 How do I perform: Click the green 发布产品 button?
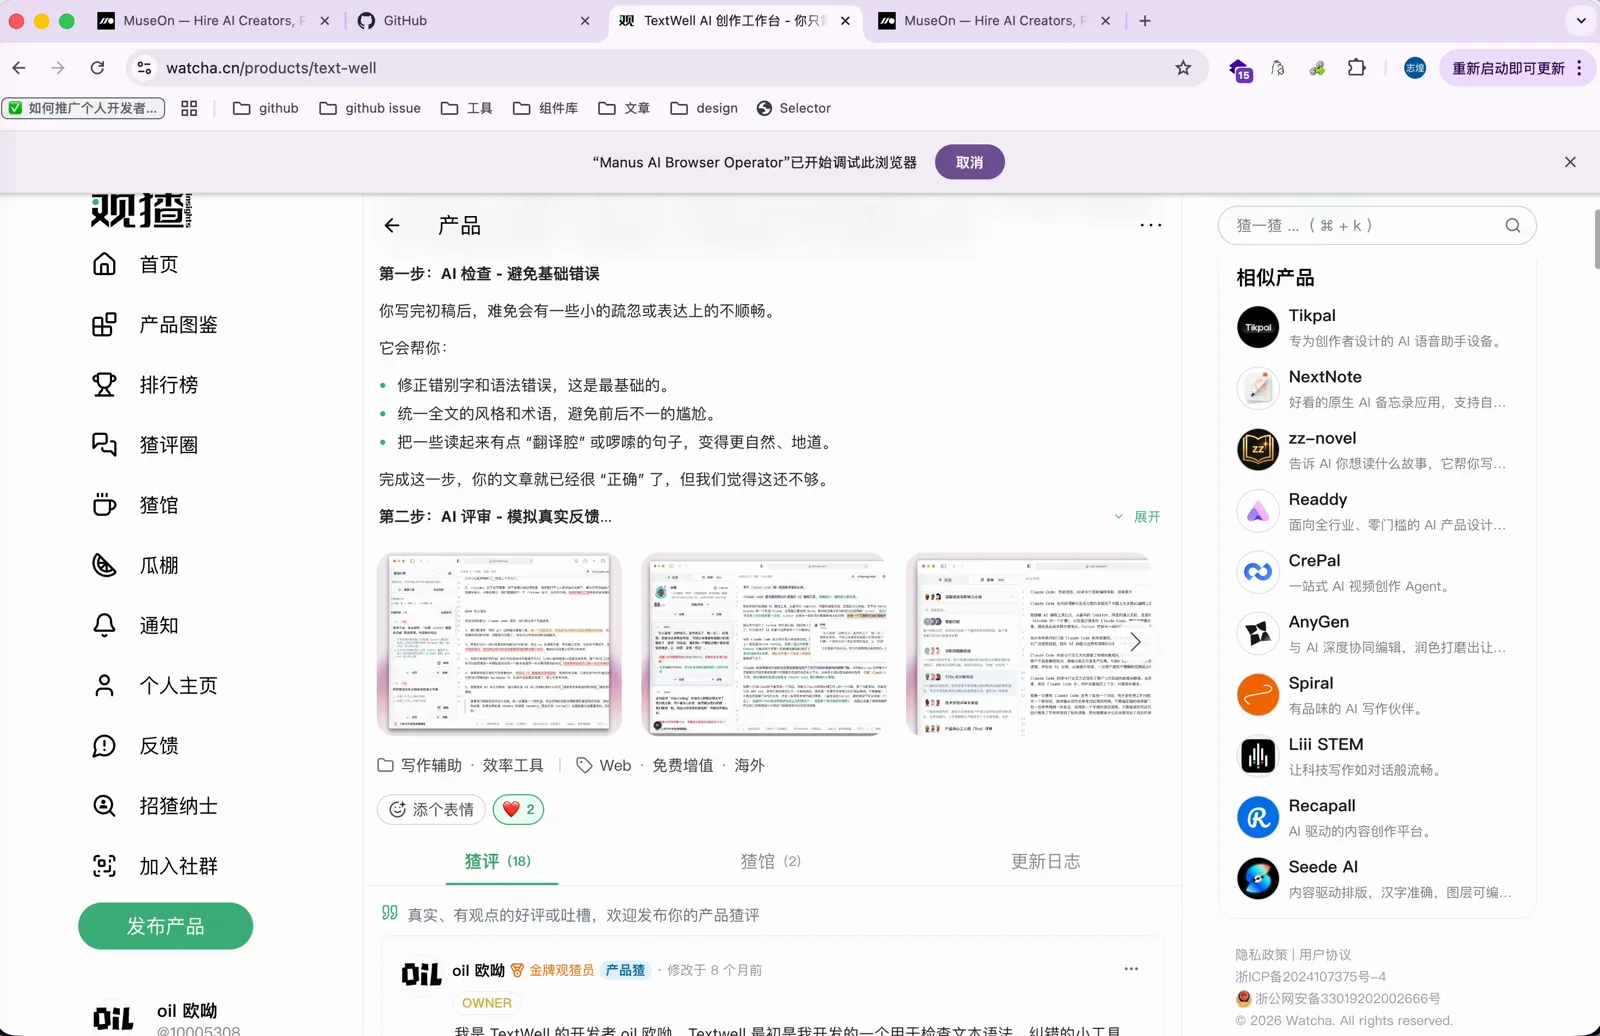[166, 926]
